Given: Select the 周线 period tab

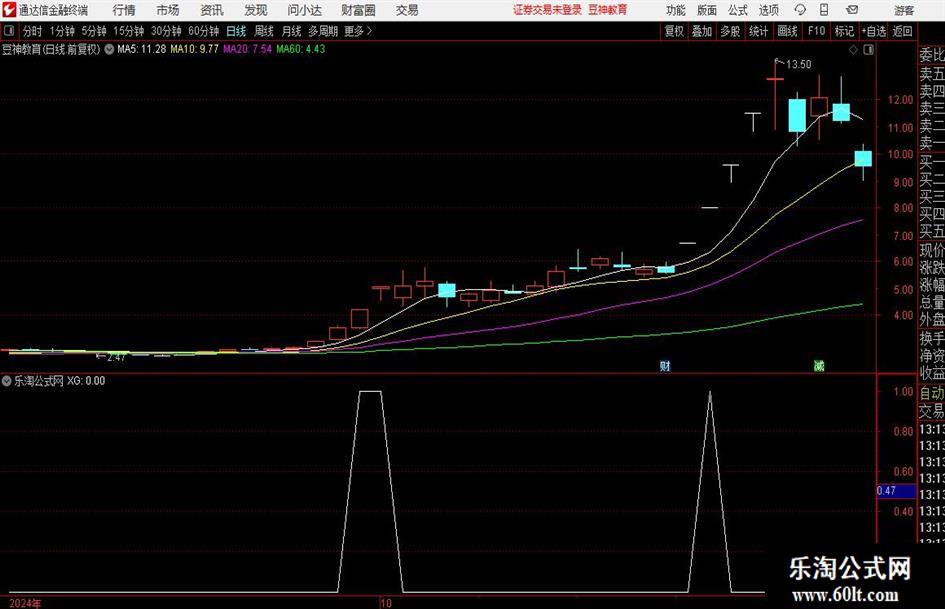Looking at the screenshot, I should coord(264,31).
